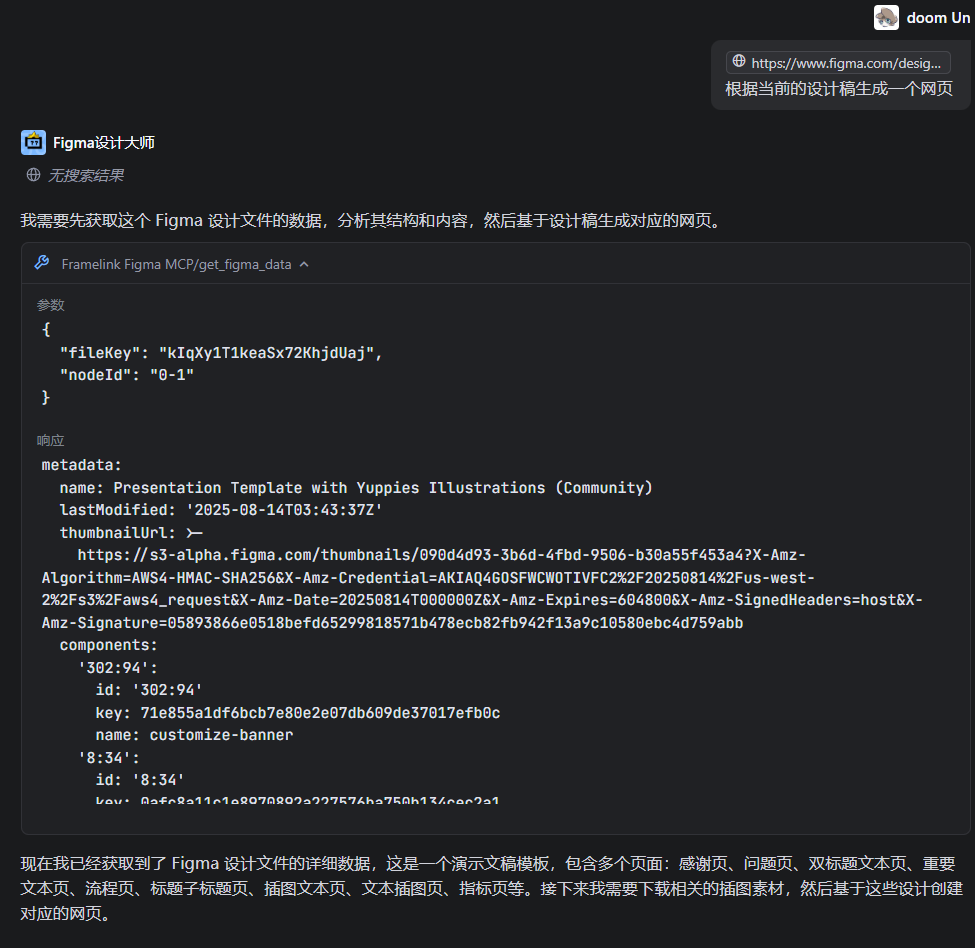This screenshot has height=948, width=975.
Task: Click the fileKey value kIqXy1T1keaSx72KhjdUaj
Action: (x=266, y=353)
